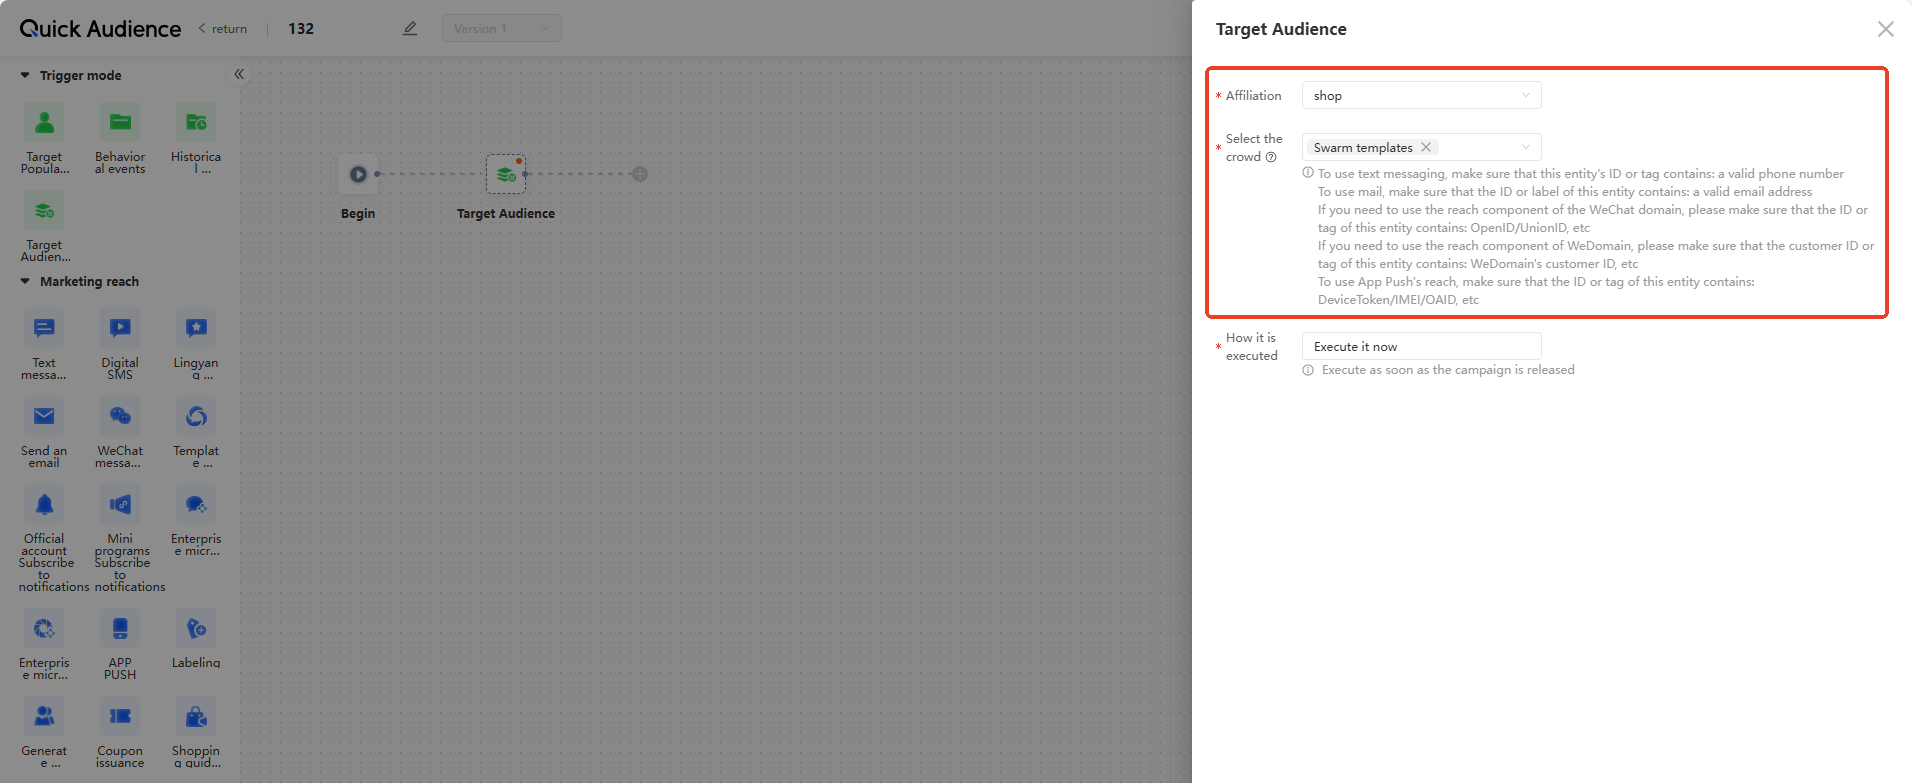Select Official account Subscribe notifications icon
The width and height of the screenshot is (1912, 783).
[x=44, y=504]
